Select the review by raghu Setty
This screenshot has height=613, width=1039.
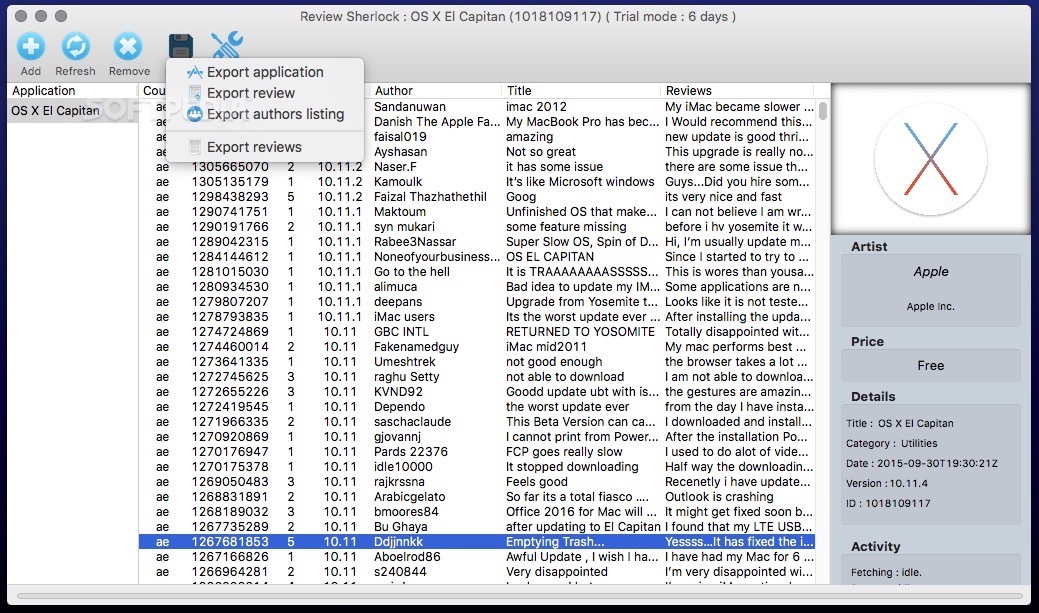[x=406, y=377]
